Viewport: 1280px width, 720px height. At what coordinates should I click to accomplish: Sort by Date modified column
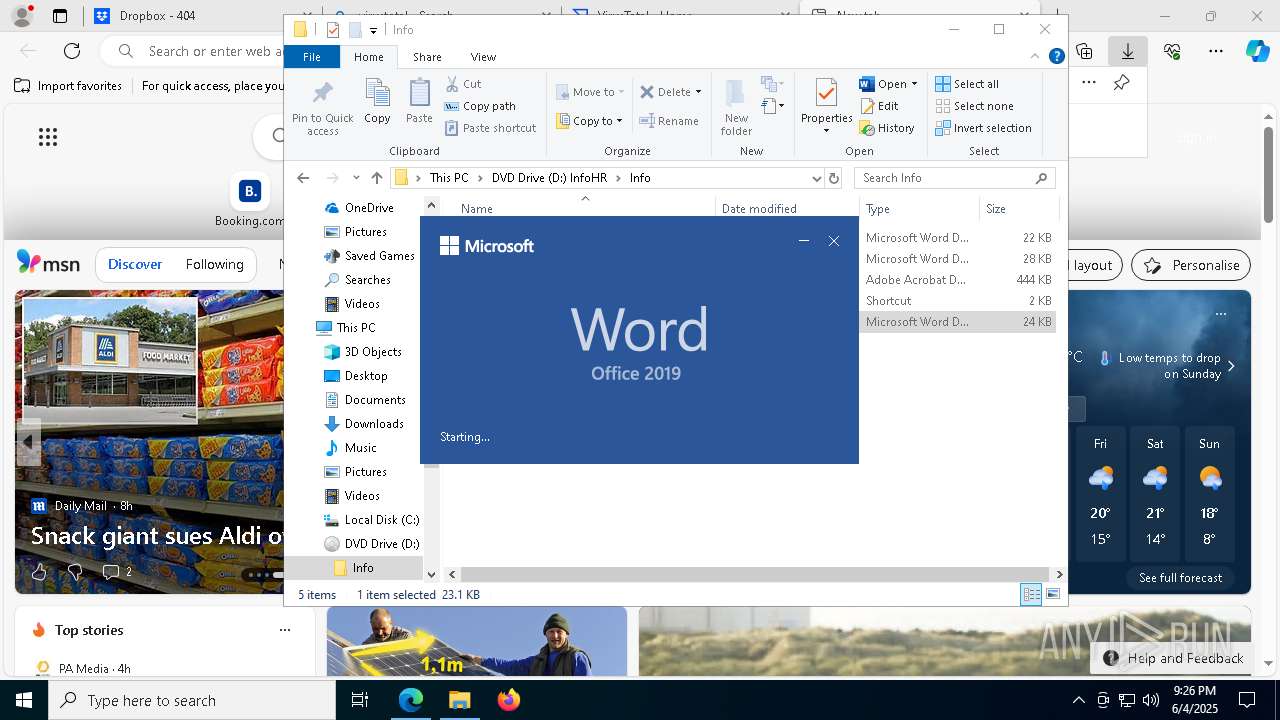coord(759,209)
